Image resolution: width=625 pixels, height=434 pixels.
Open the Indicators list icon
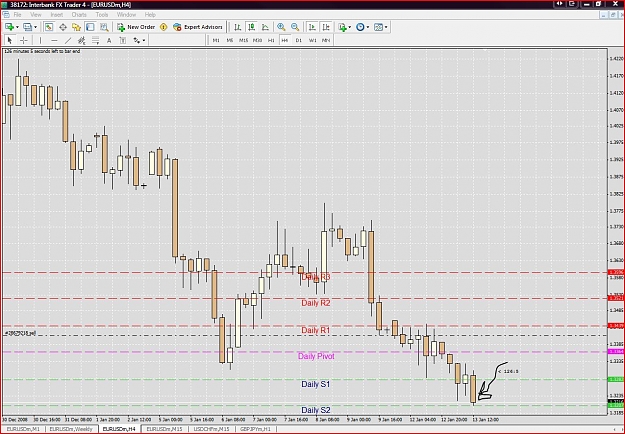coord(342,27)
